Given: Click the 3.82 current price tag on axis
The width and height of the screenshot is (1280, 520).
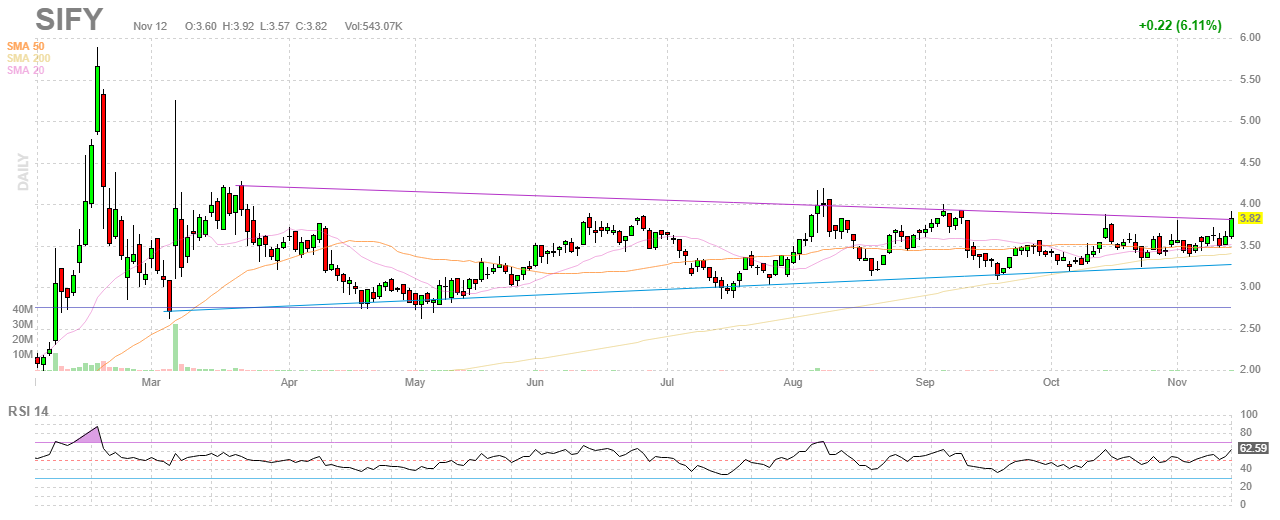Looking at the screenshot, I should 1249,217.
